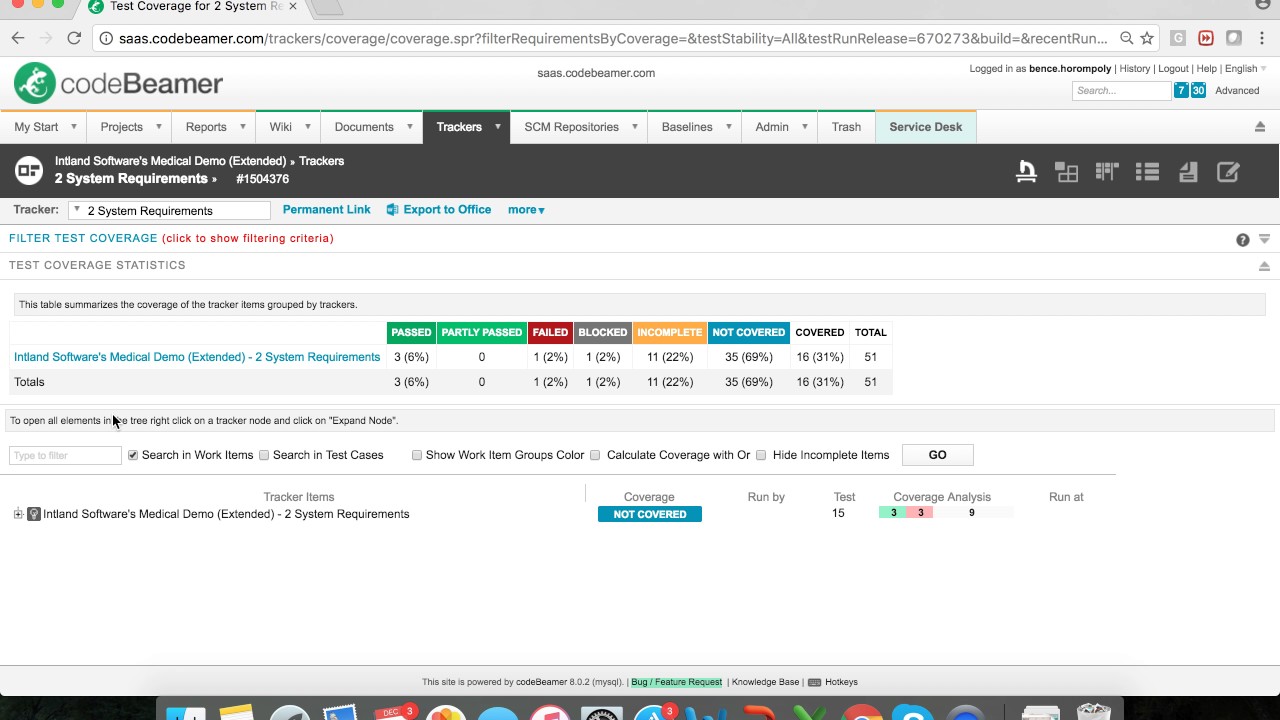1280x720 pixels.
Task: Click the codeBeamer logo
Action: pos(118,84)
